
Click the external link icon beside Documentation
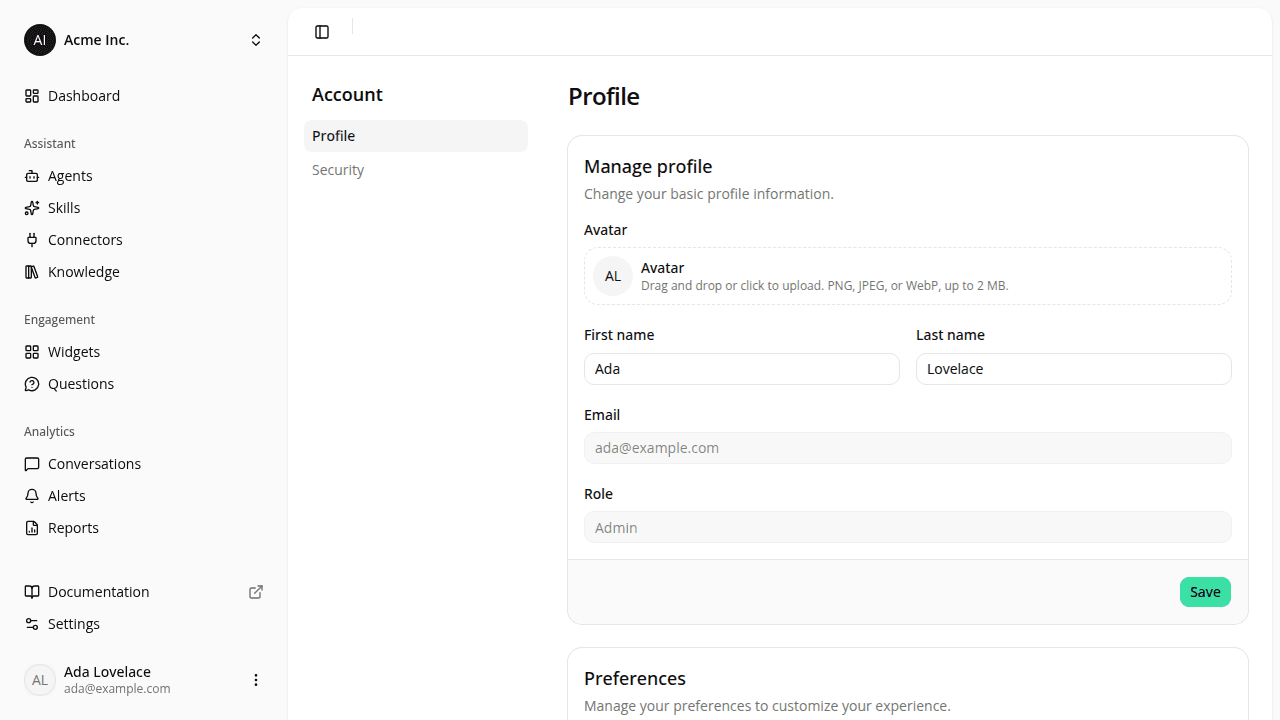pos(256,592)
